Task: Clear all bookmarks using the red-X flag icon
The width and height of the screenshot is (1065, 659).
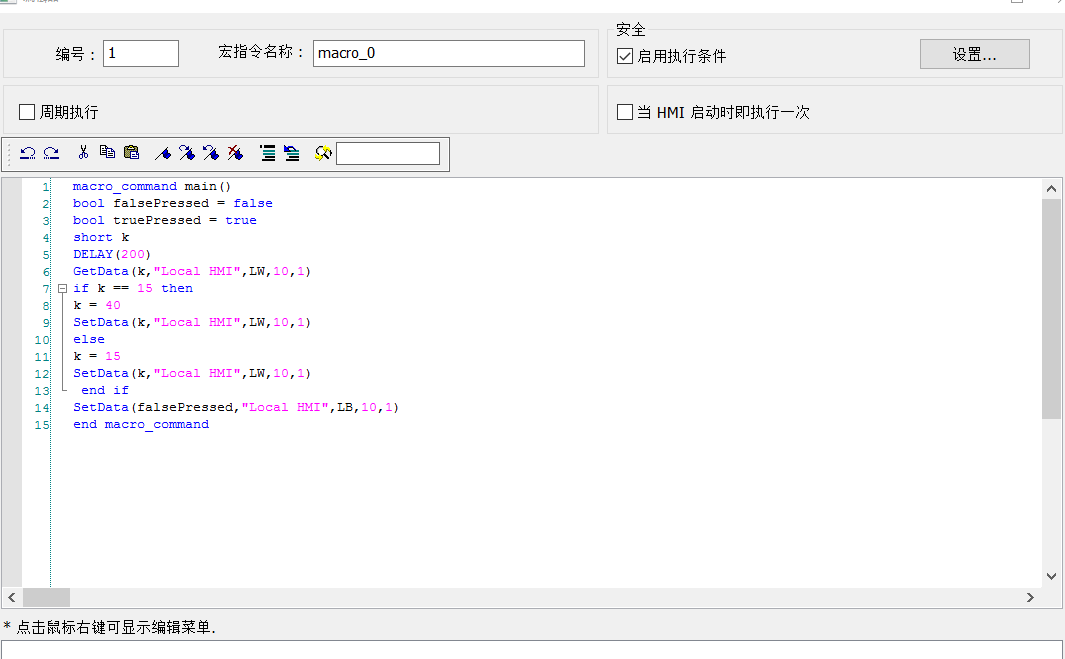Action: point(235,153)
